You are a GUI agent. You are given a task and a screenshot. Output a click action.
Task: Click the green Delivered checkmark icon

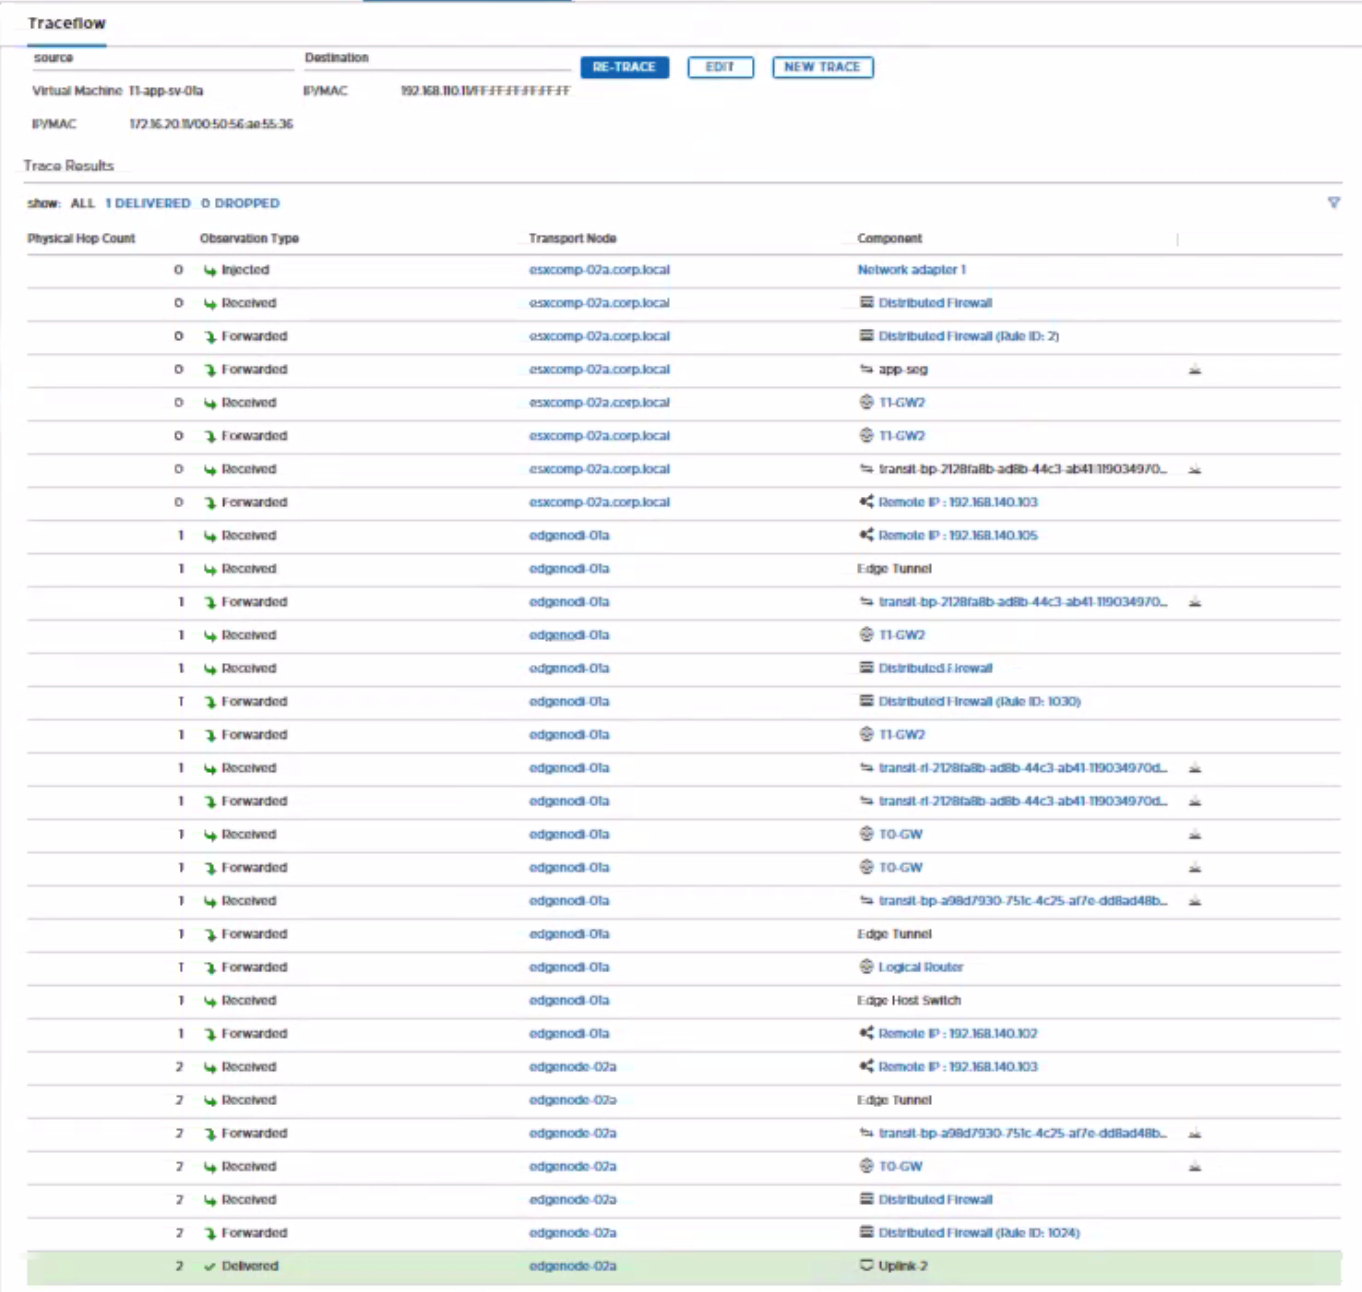tap(210, 1267)
